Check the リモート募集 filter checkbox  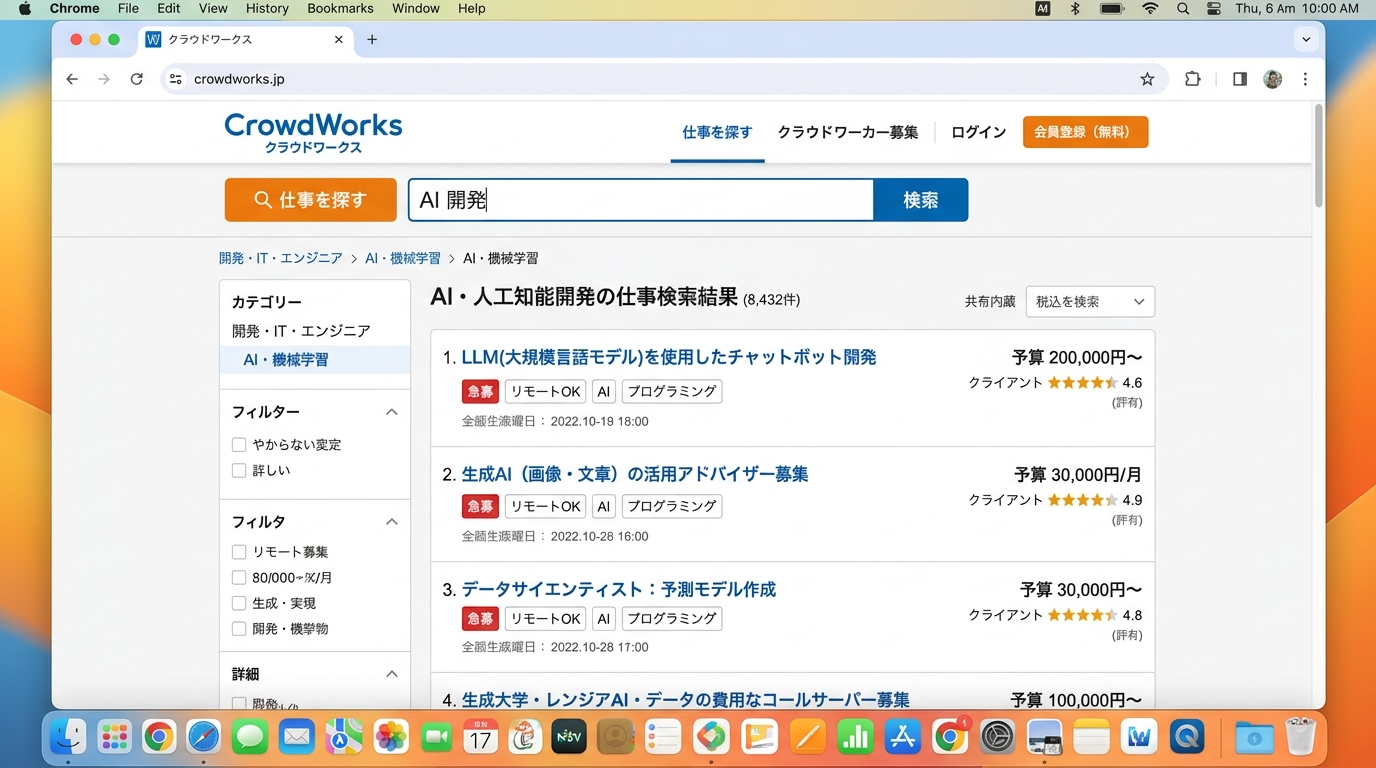239,552
